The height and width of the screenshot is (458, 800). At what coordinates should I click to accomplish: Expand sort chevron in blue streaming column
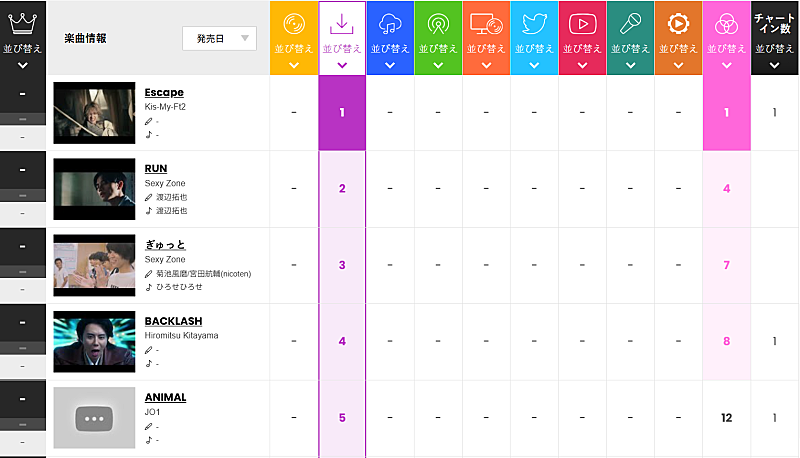(x=390, y=65)
